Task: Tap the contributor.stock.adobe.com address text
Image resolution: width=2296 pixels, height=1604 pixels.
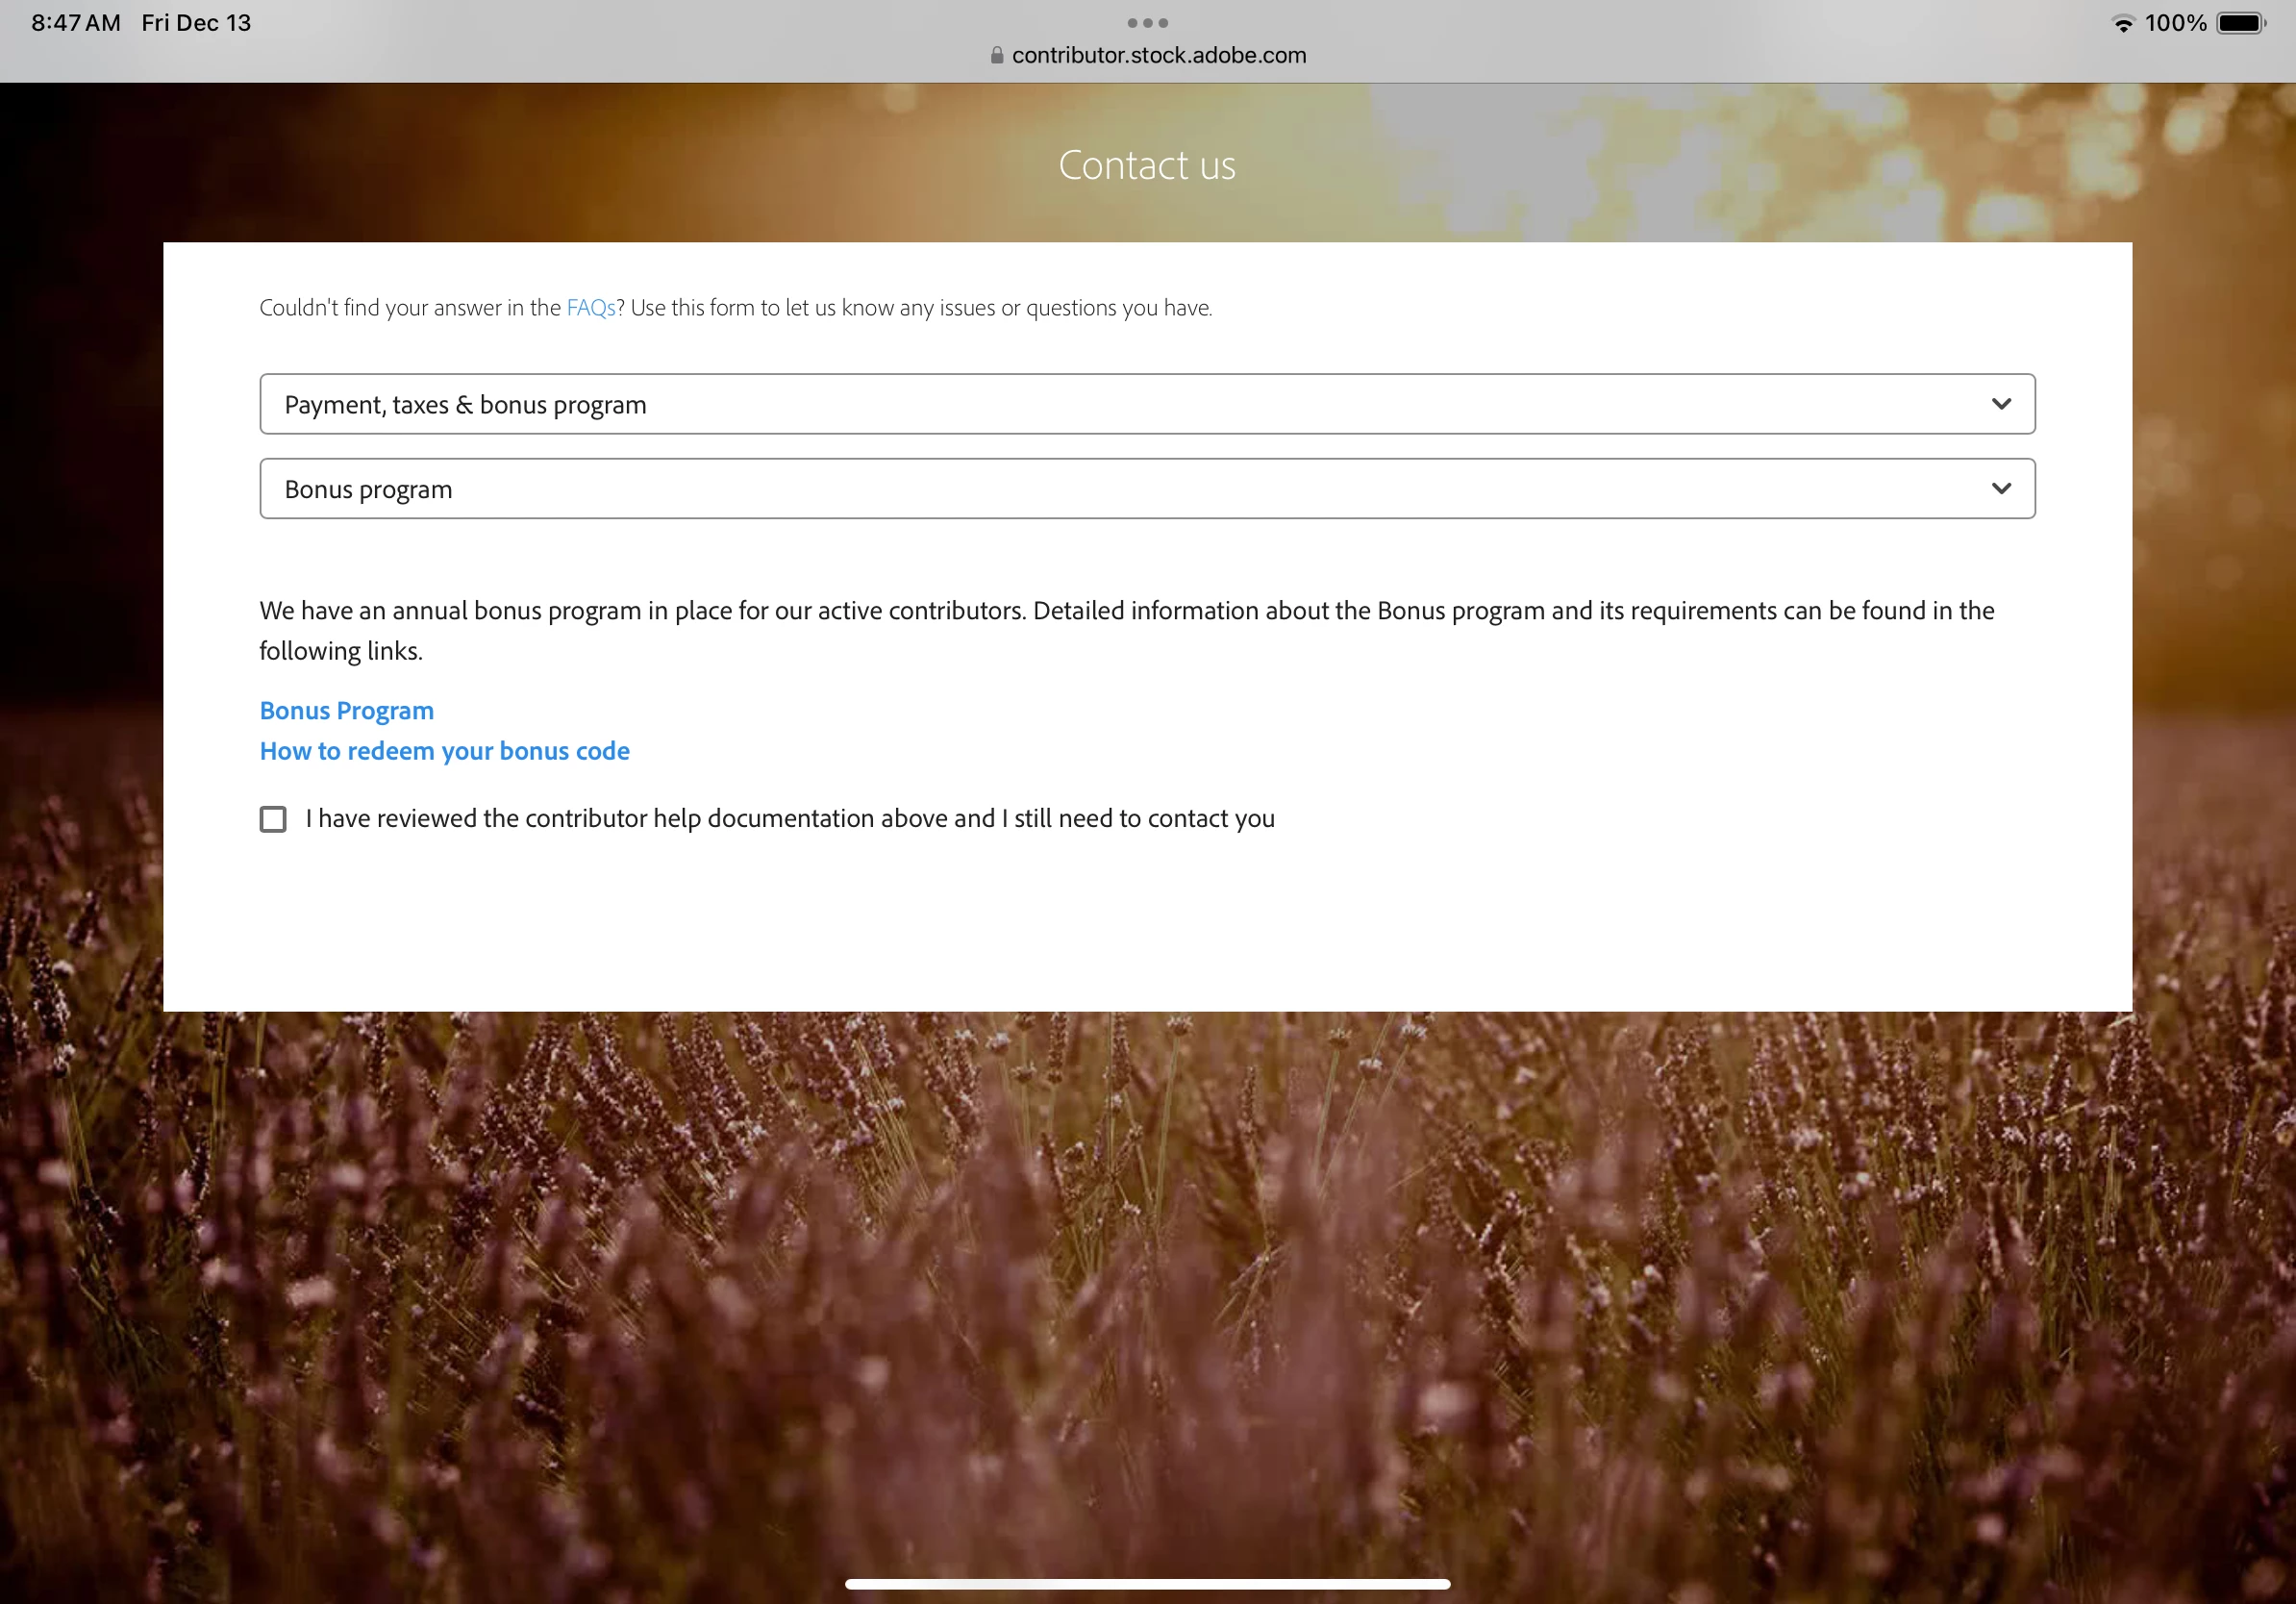Action: tap(1158, 56)
